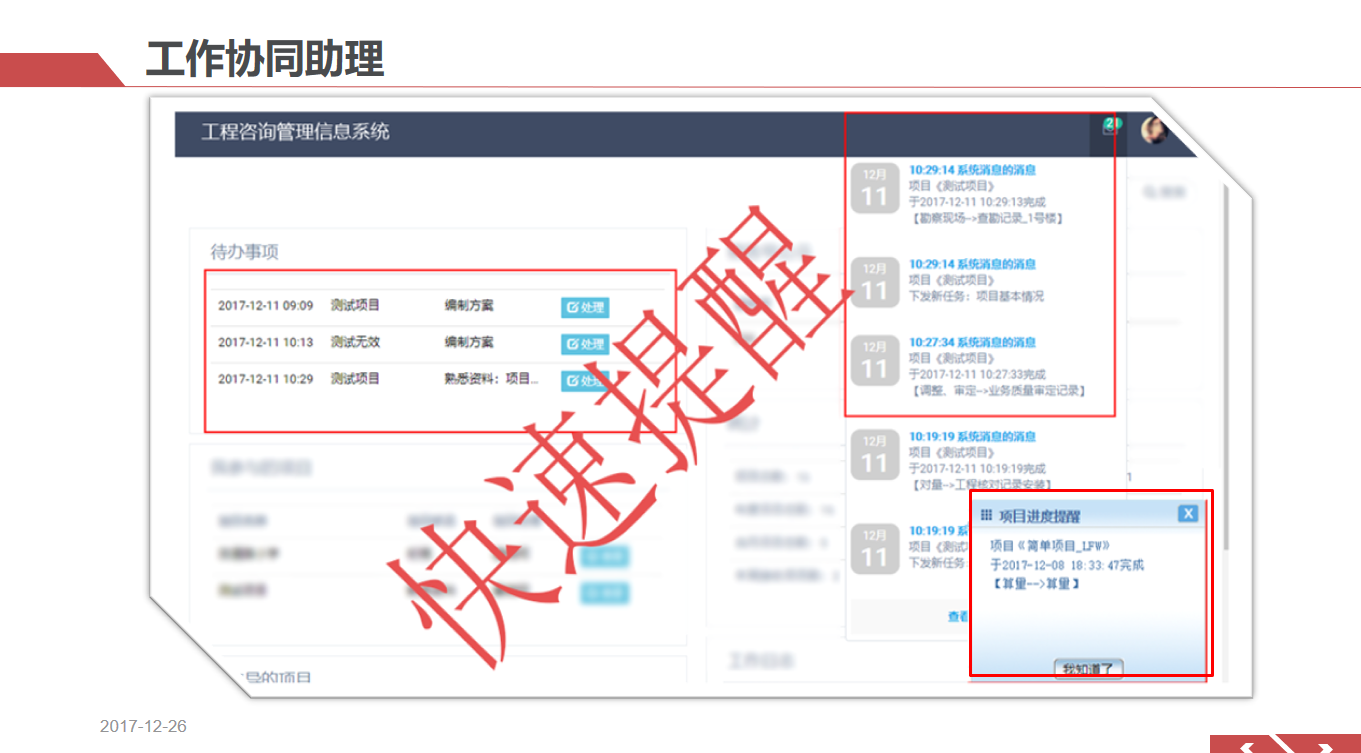The image size is (1361, 753).
Task: Click the 测试无效 project name
Action: pyautogui.click(x=355, y=342)
